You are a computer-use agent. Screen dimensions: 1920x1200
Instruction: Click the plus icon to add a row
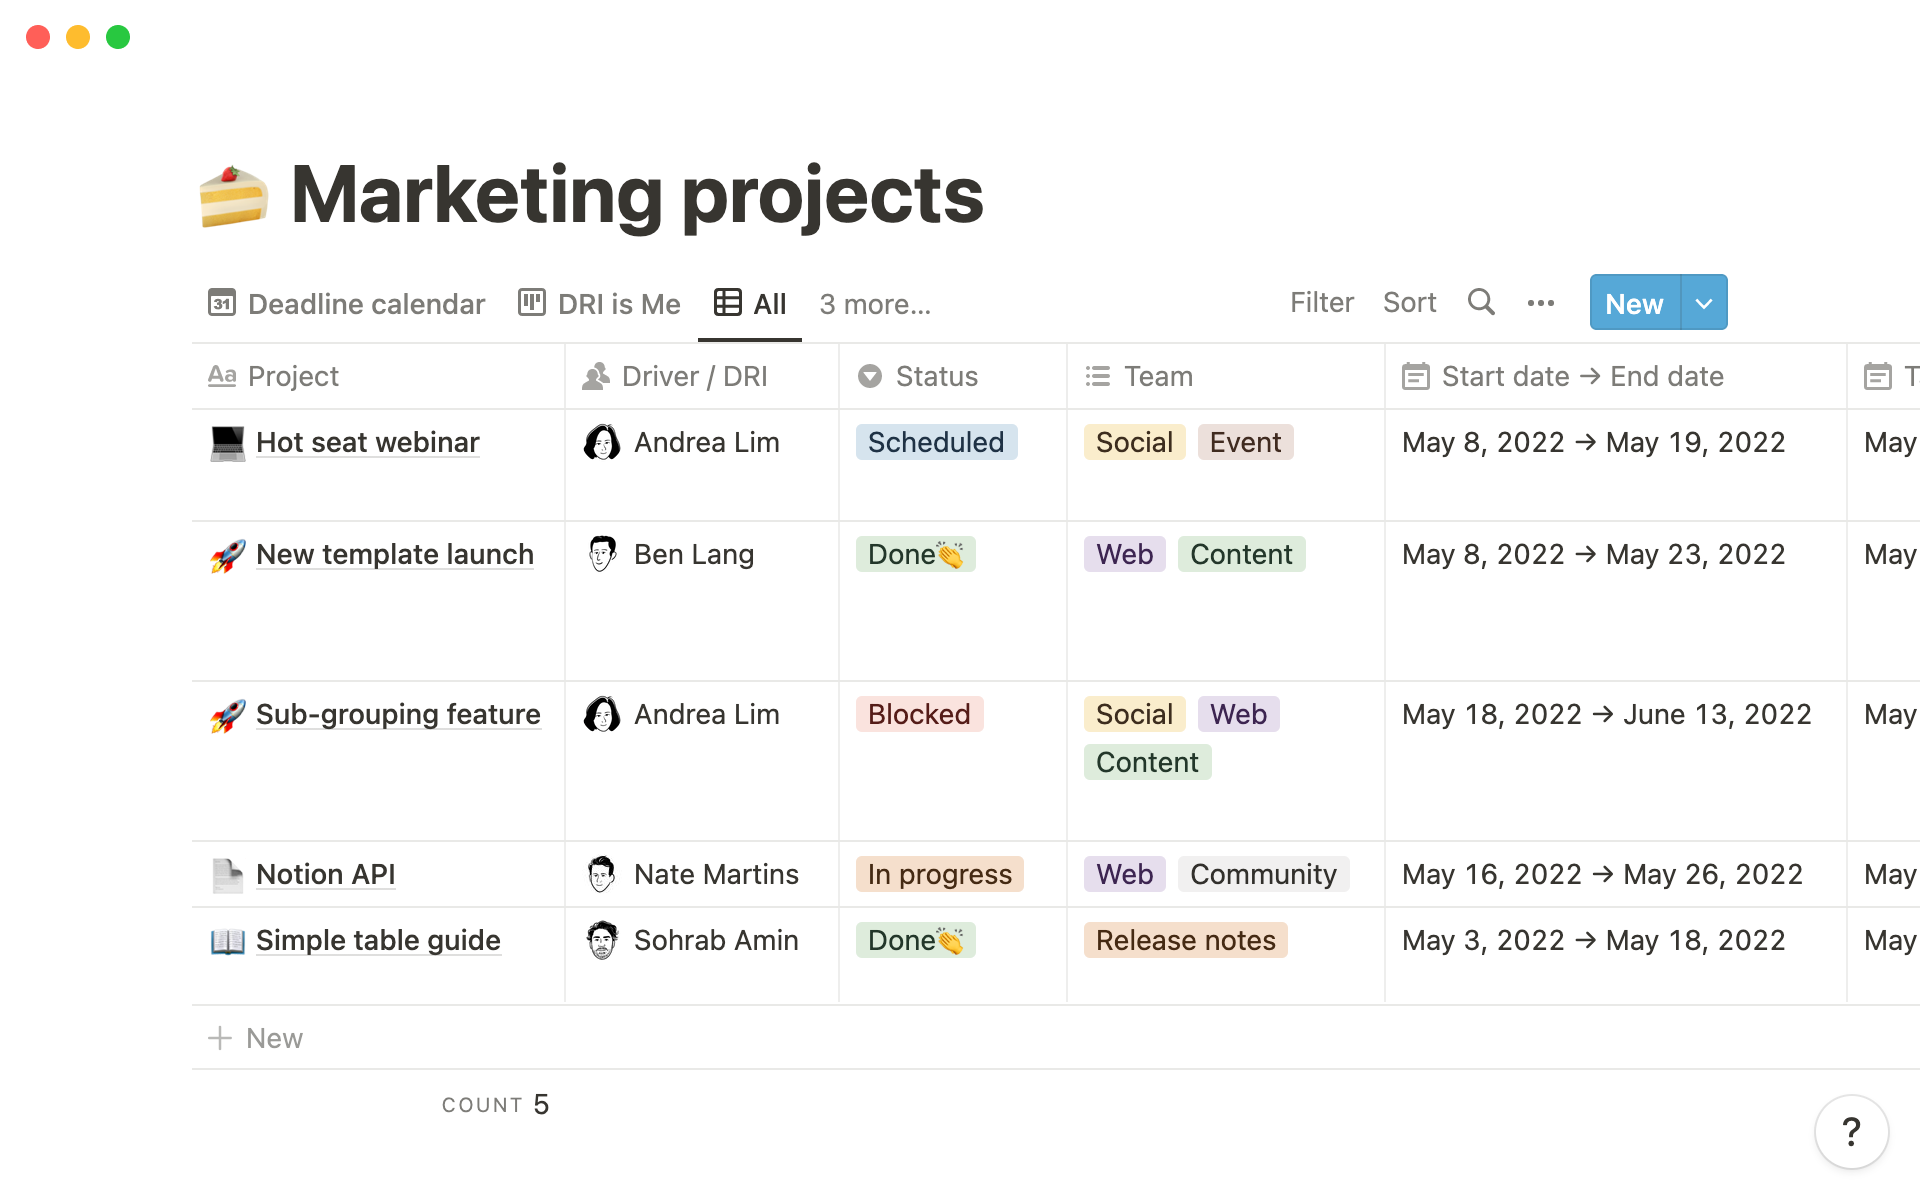tap(220, 1038)
